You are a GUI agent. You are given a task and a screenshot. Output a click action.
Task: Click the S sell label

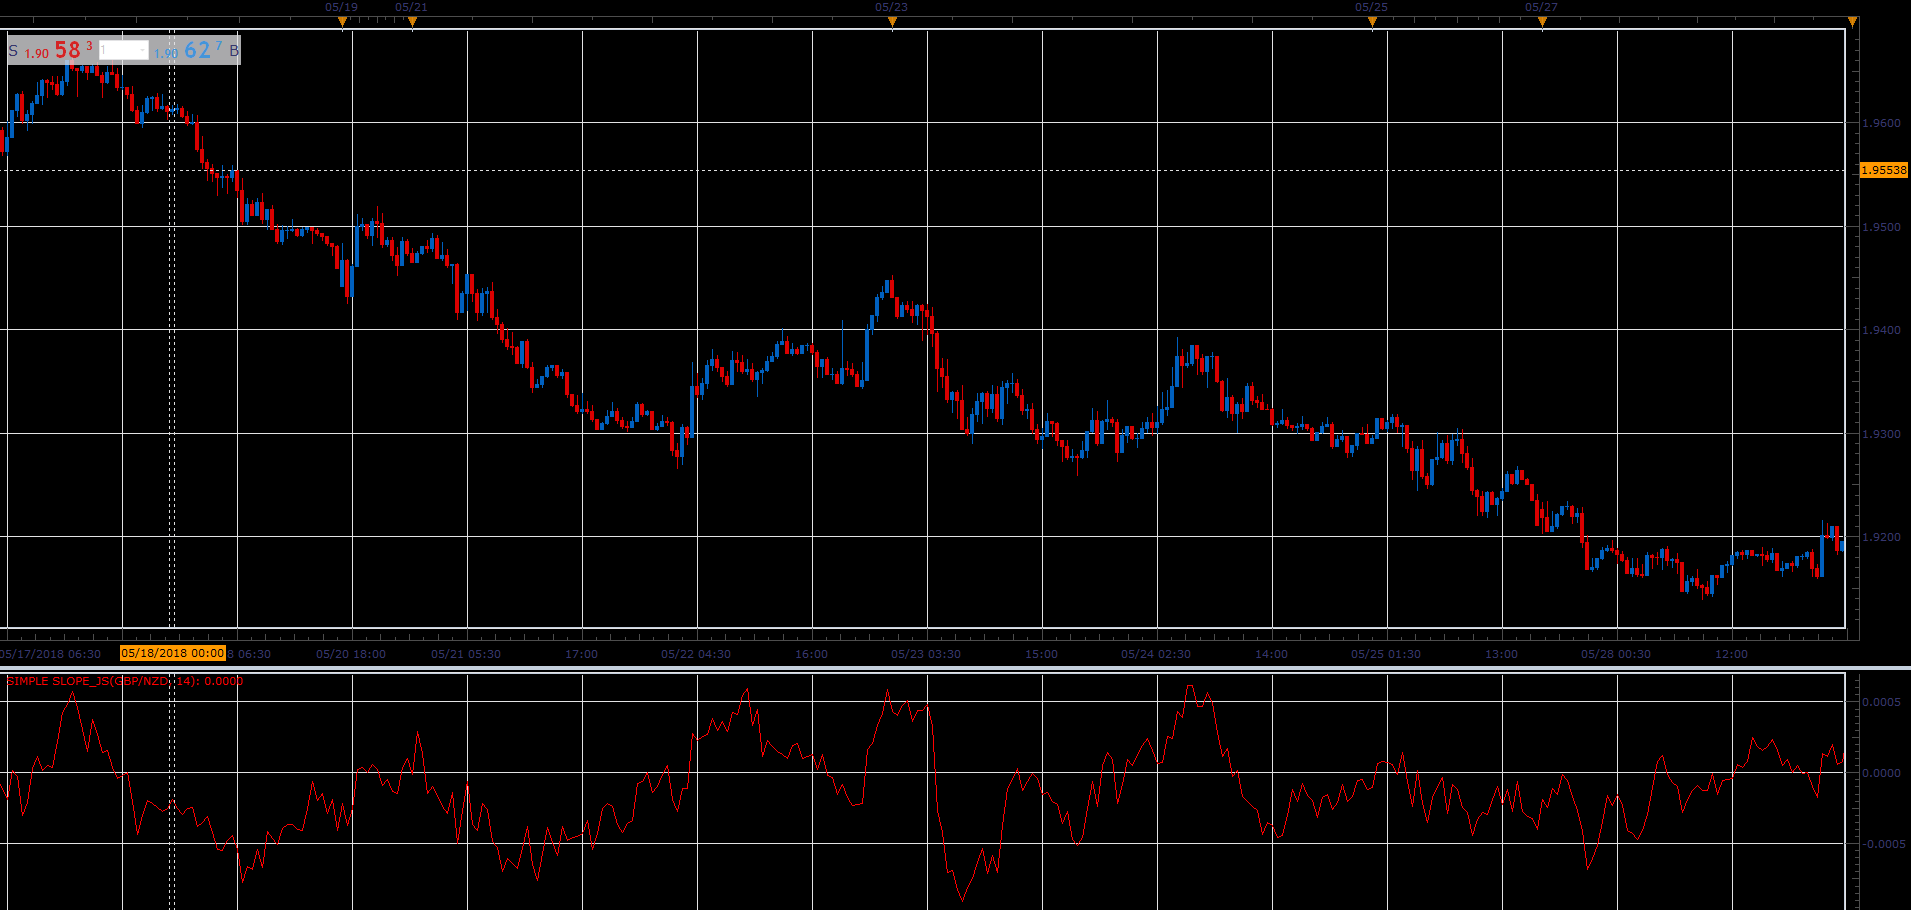pos(13,50)
